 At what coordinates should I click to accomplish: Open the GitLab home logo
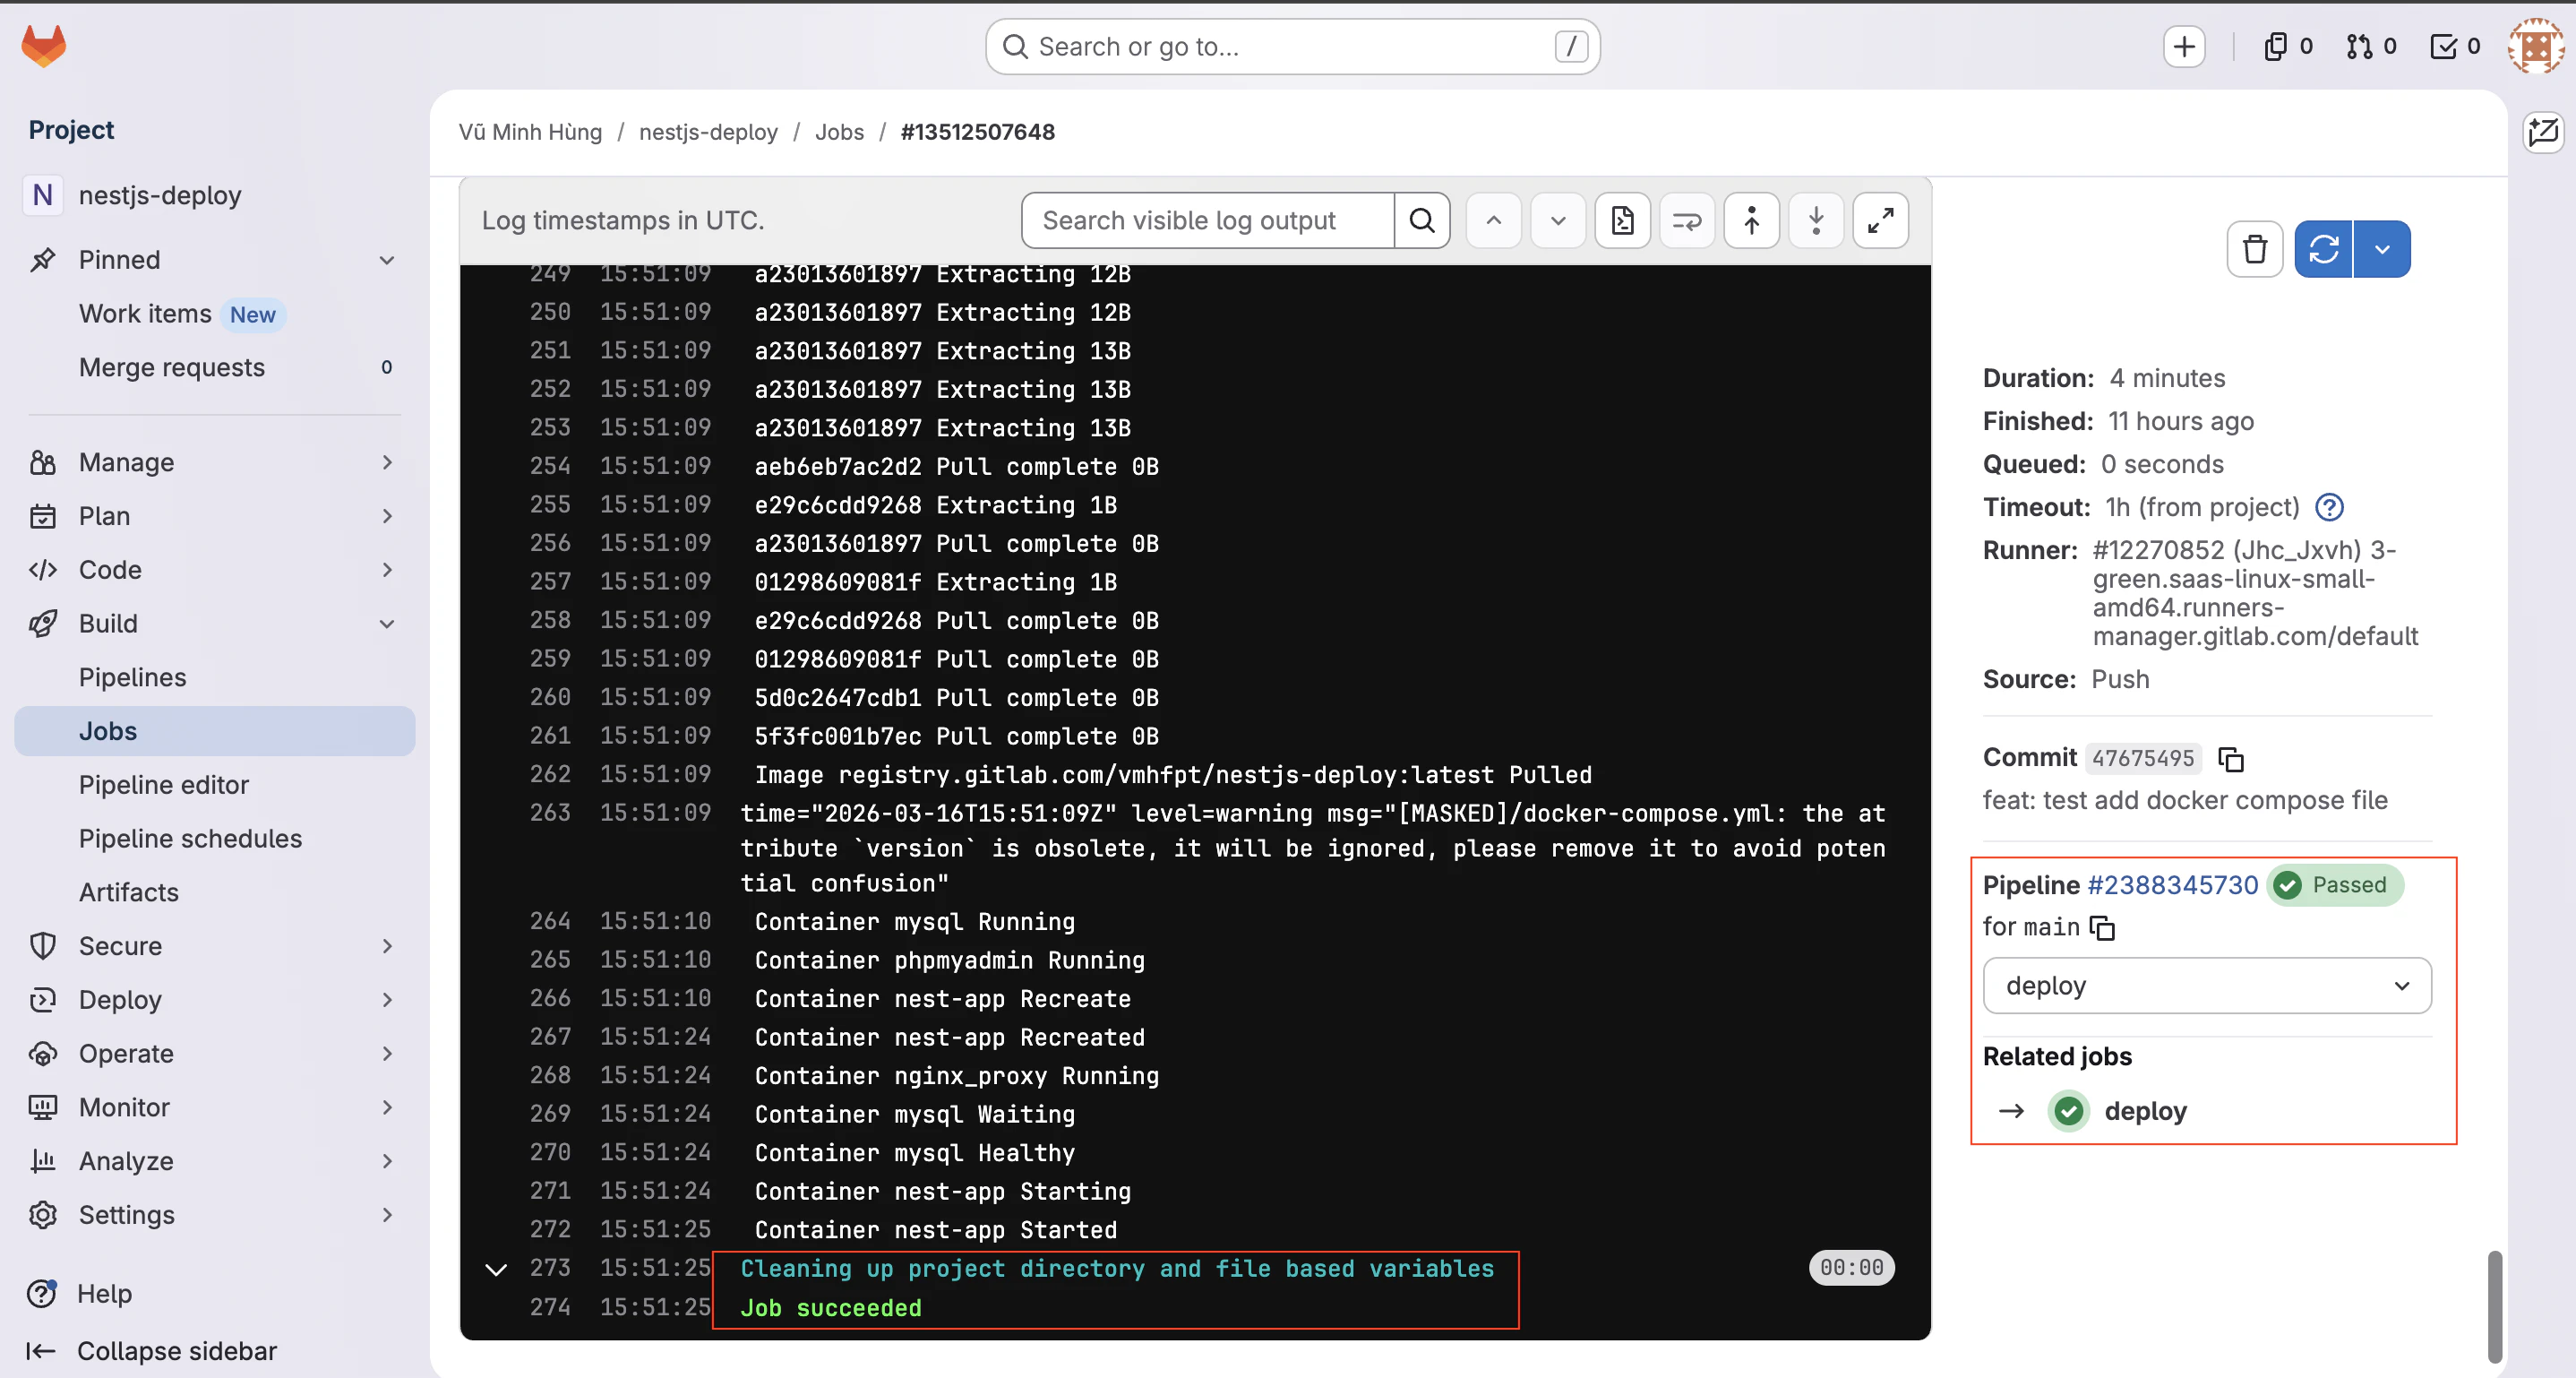pyautogui.click(x=44, y=46)
